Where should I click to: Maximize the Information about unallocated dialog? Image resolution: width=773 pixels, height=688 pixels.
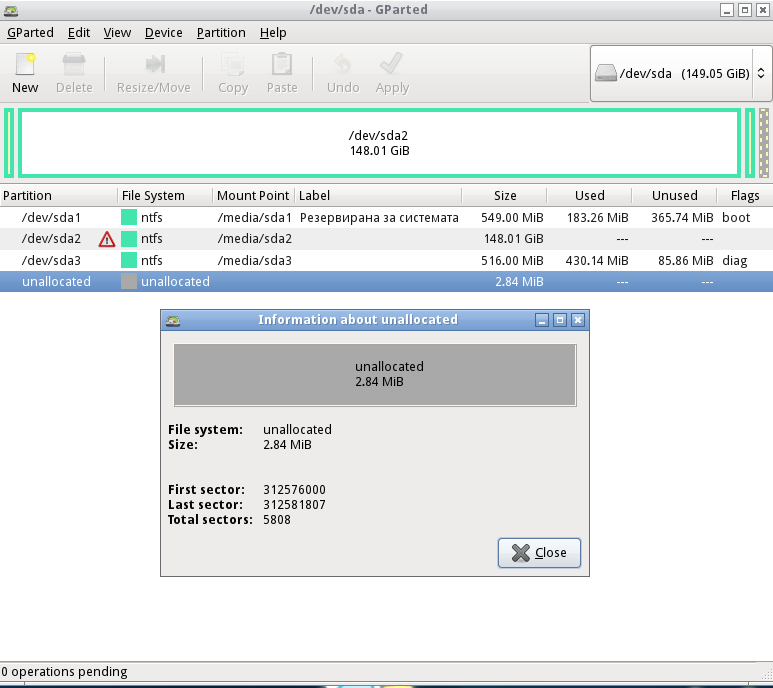(560, 320)
